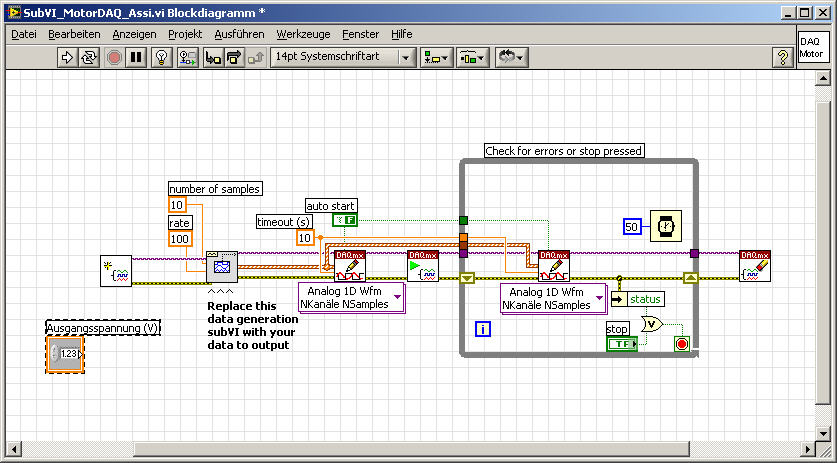837x463 pixels.
Task: Click the Pause toolbar button
Action: click(136, 57)
